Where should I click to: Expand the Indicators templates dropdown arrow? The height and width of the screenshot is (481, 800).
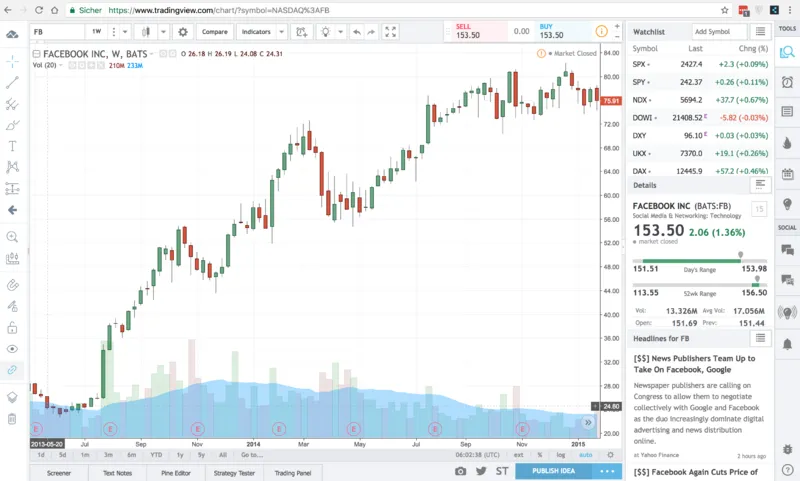pos(282,32)
